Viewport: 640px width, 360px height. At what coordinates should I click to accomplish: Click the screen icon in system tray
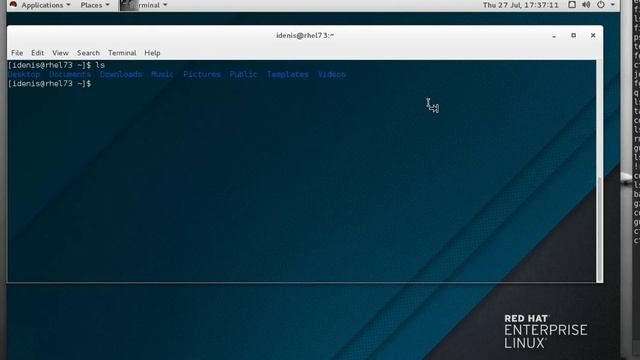pos(572,5)
